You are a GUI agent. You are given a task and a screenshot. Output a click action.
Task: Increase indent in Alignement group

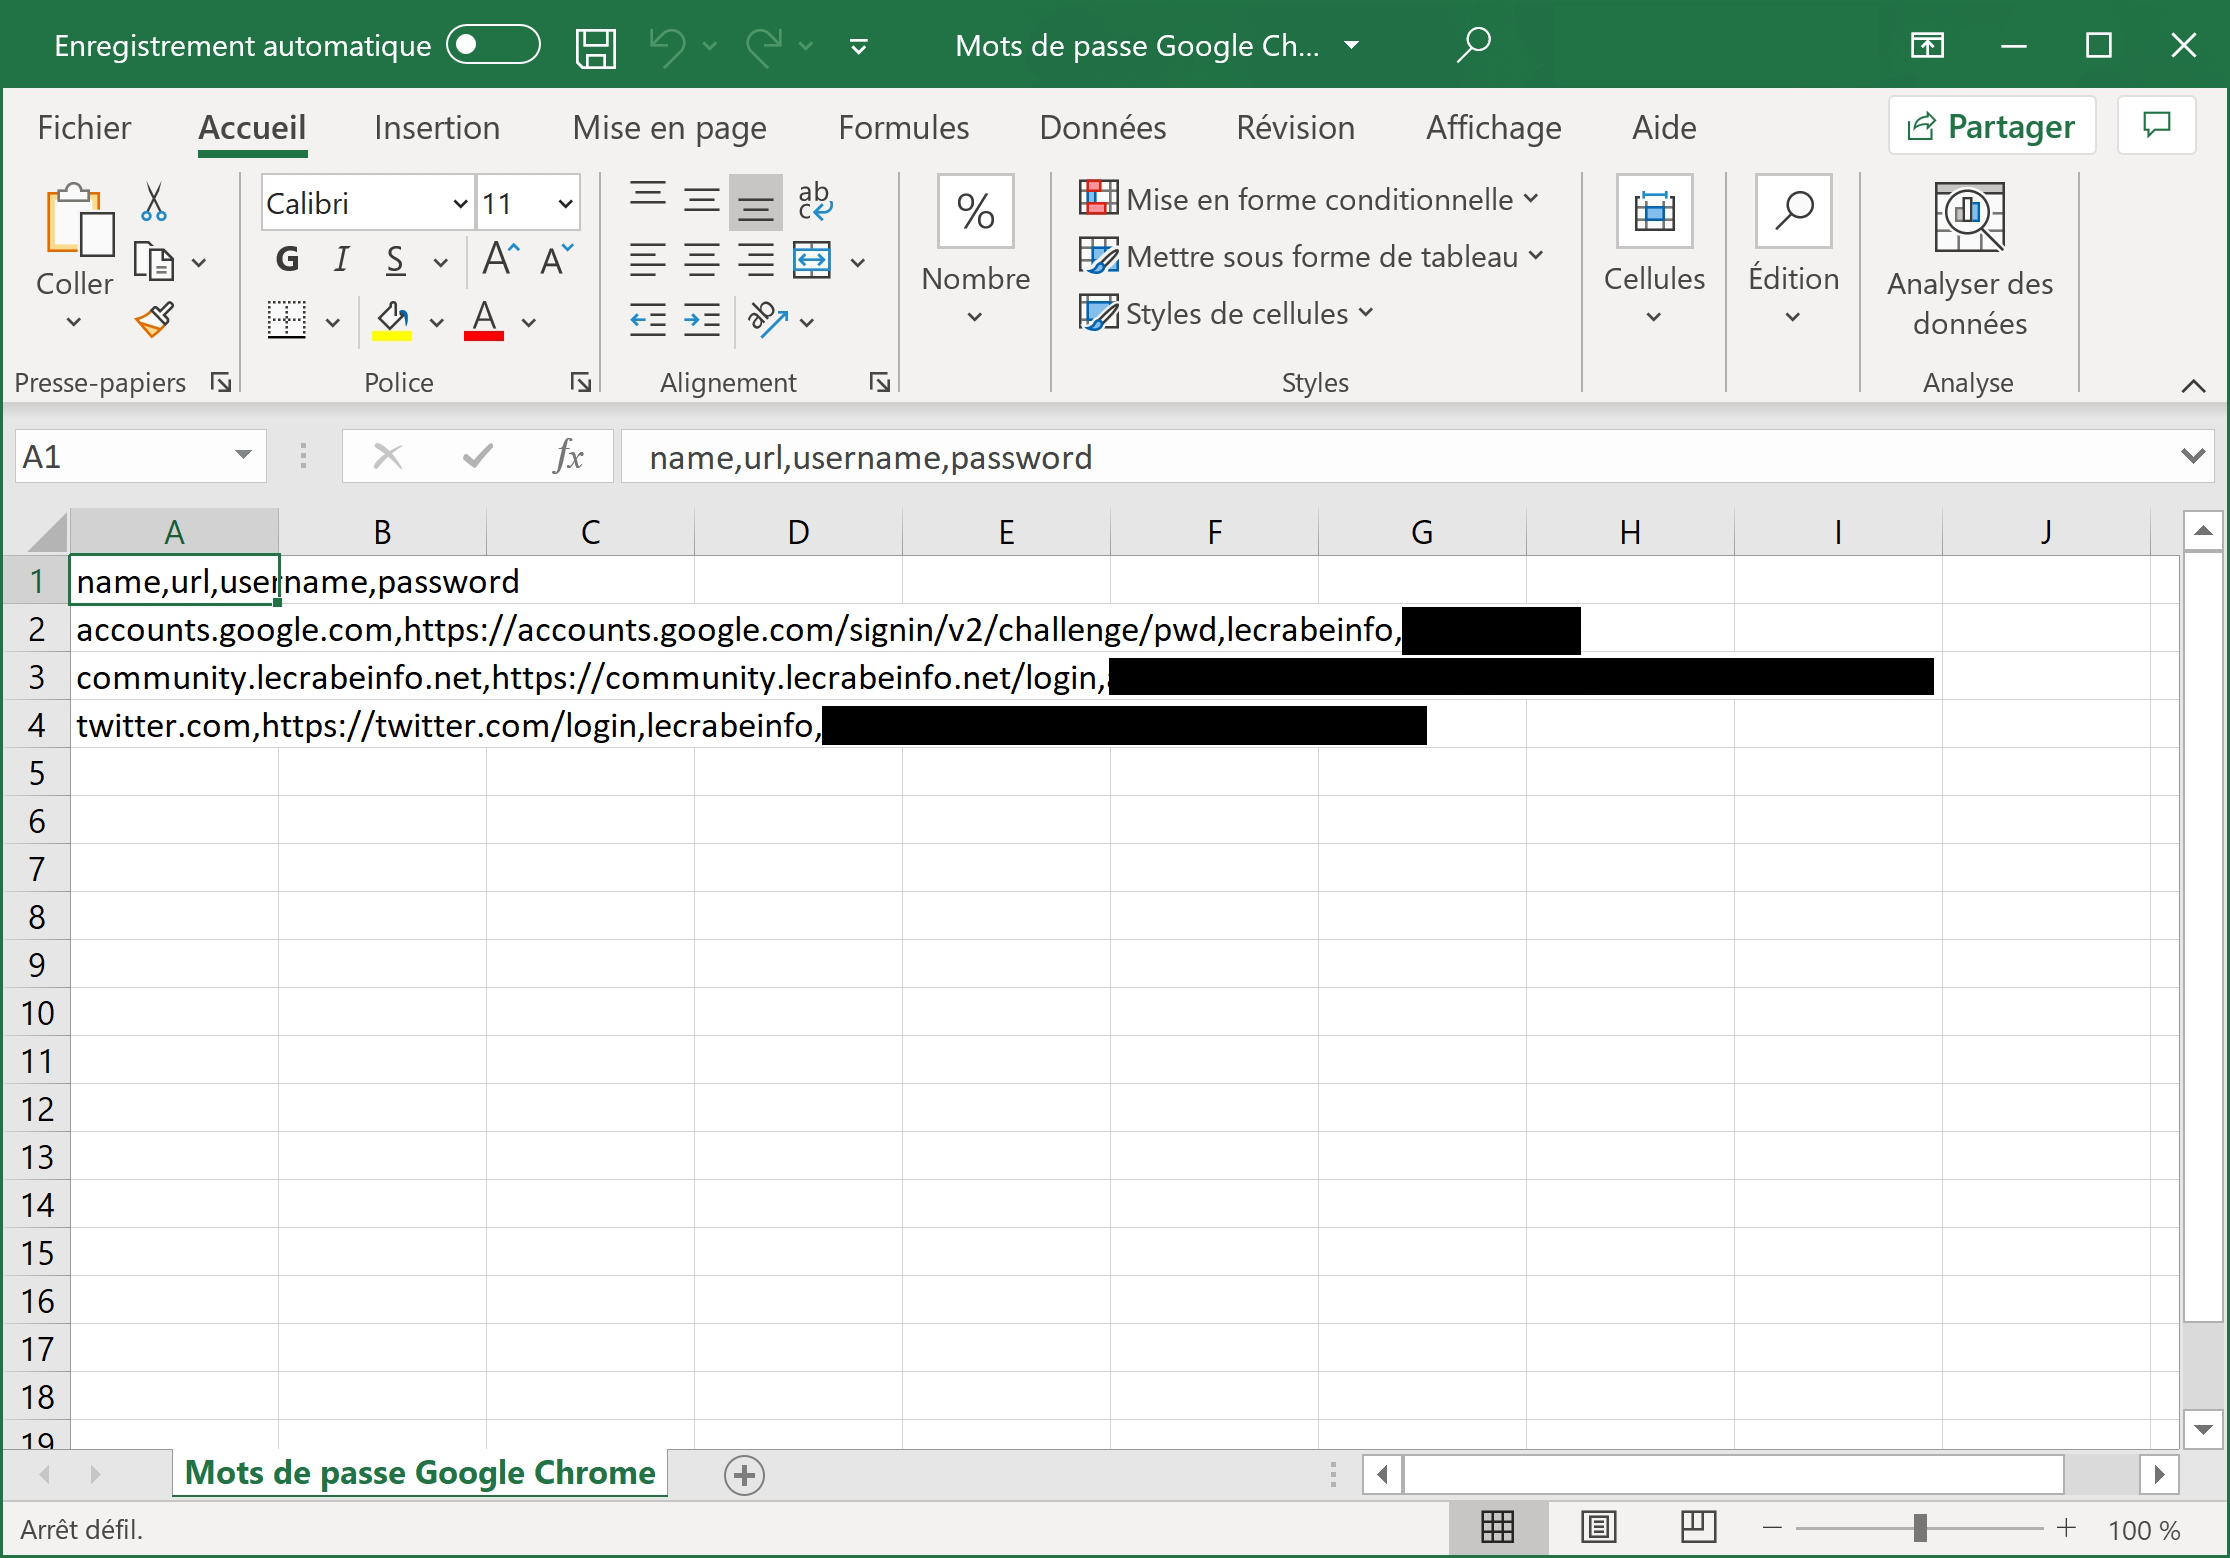coord(702,320)
